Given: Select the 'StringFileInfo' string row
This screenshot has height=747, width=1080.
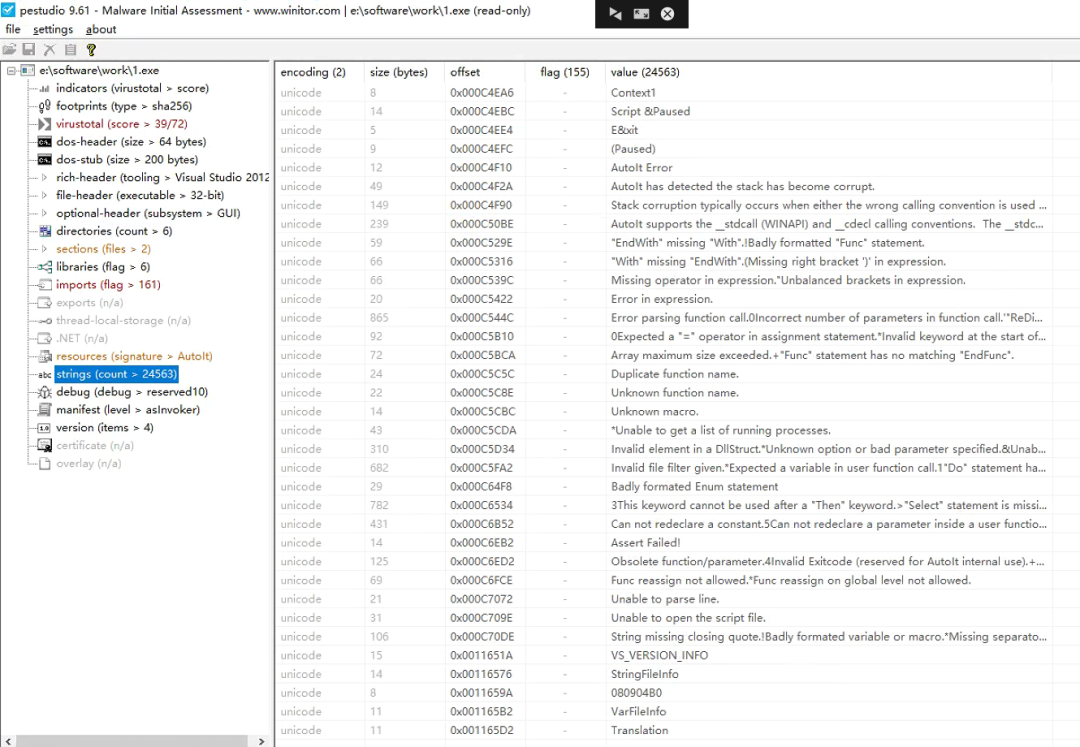Looking at the screenshot, I should pos(663,675).
